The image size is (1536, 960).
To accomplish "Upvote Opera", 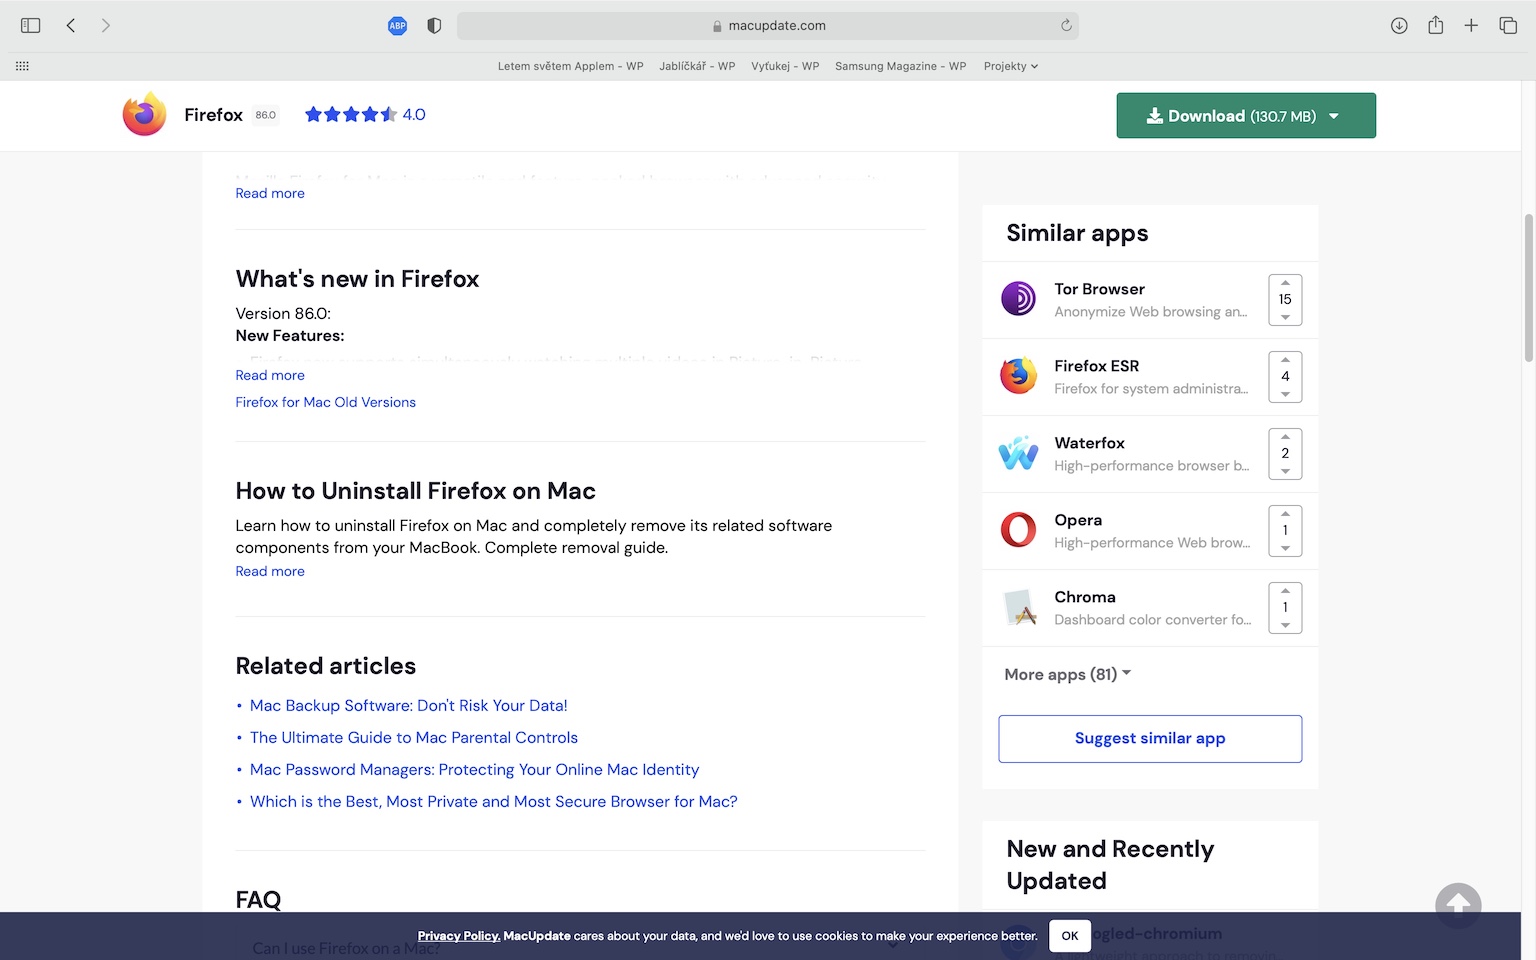I will click(x=1285, y=513).
